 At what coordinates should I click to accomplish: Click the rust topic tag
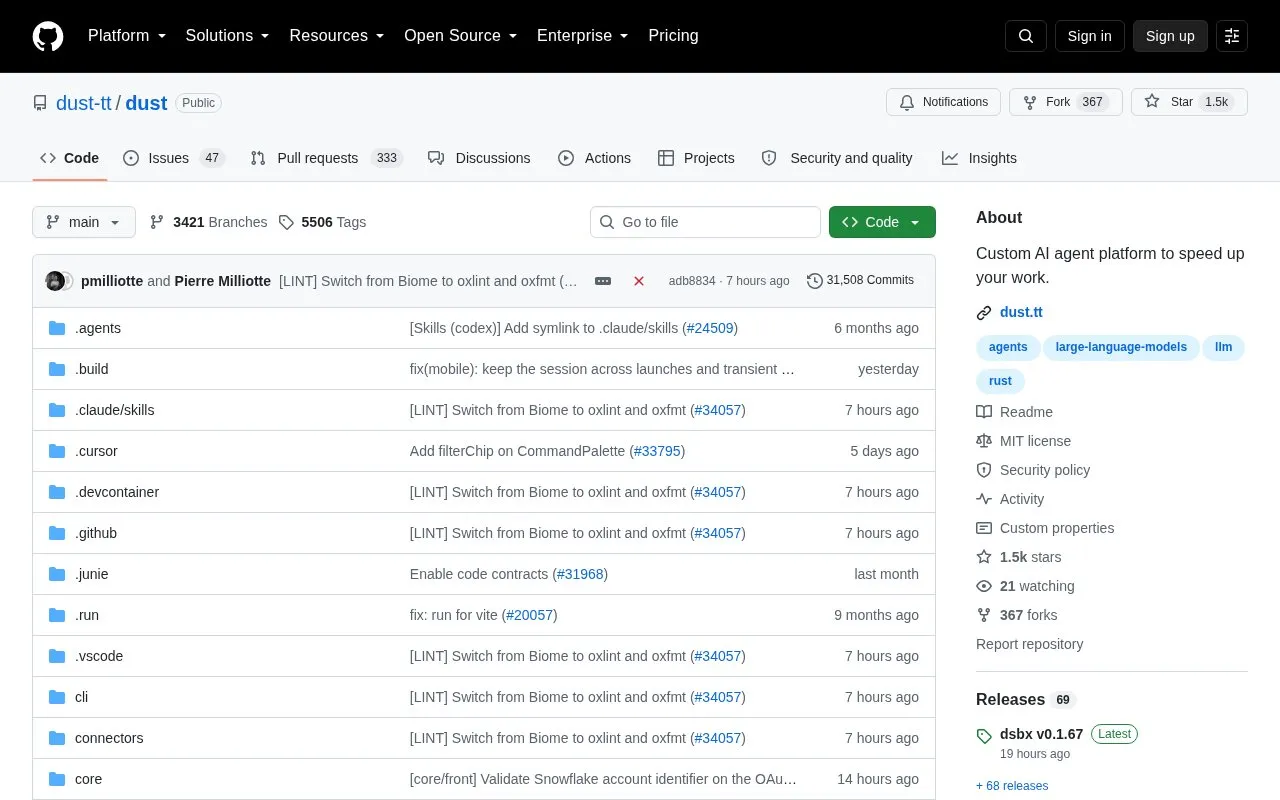[1001, 381]
